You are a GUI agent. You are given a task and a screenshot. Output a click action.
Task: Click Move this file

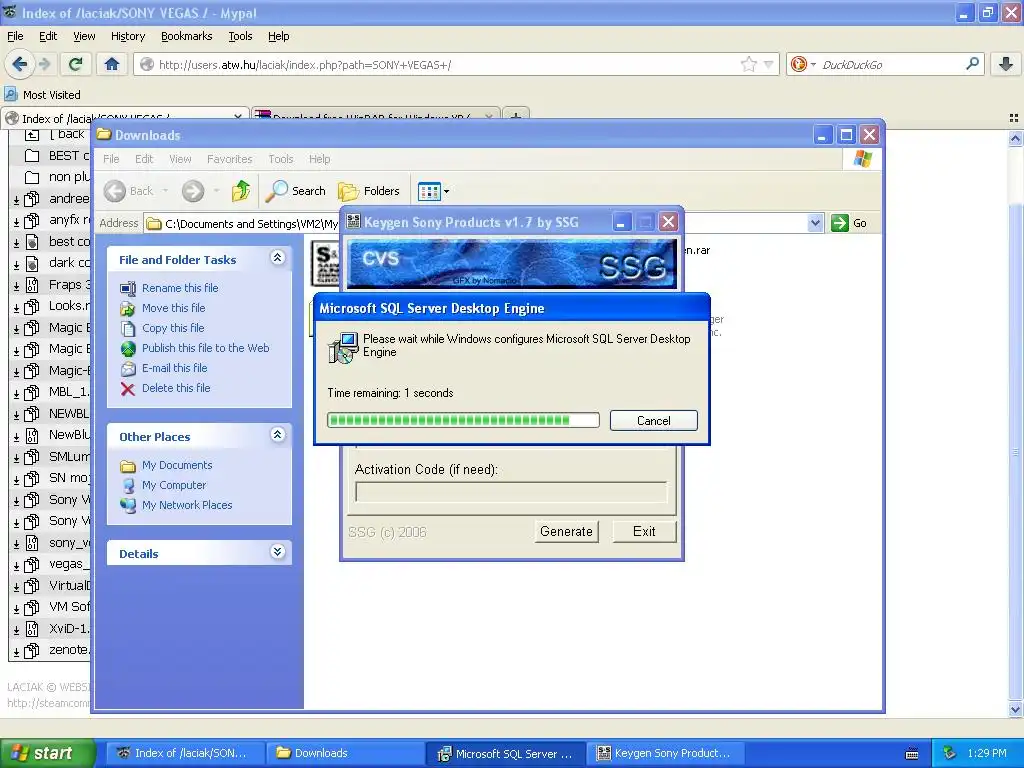click(174, 308)
